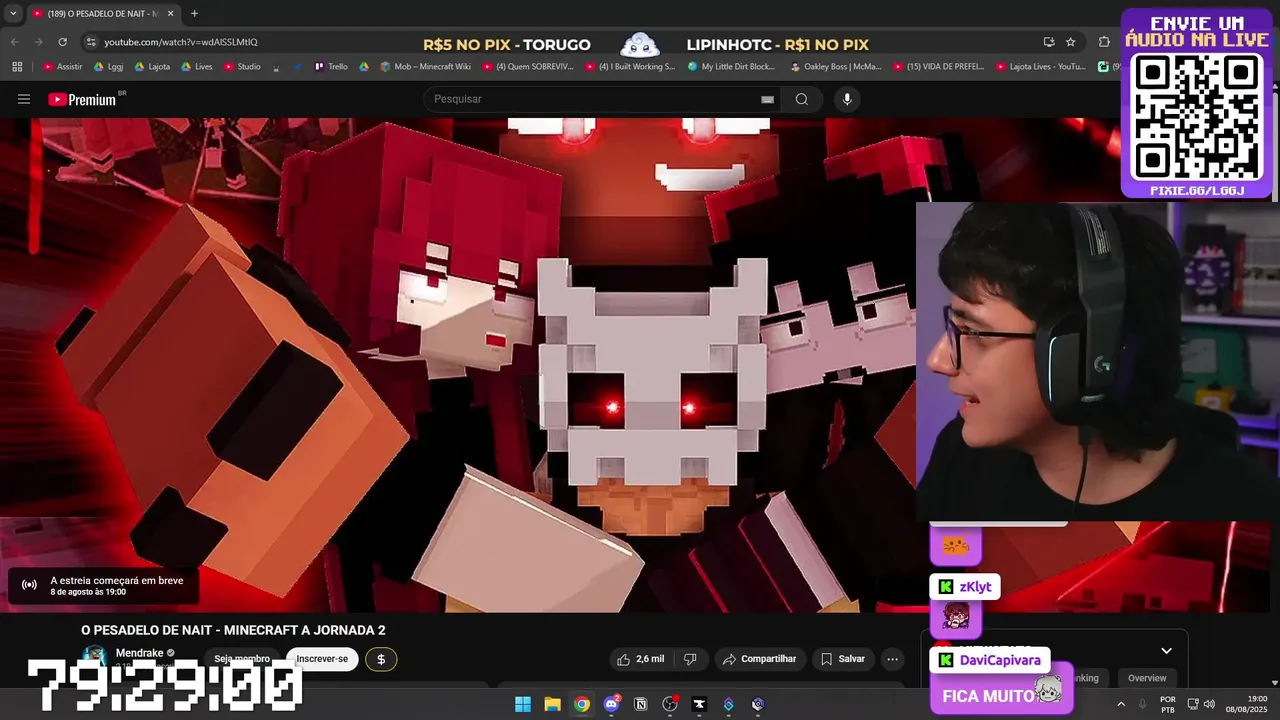
Task: Go forward in browser history
Action: 38,42
